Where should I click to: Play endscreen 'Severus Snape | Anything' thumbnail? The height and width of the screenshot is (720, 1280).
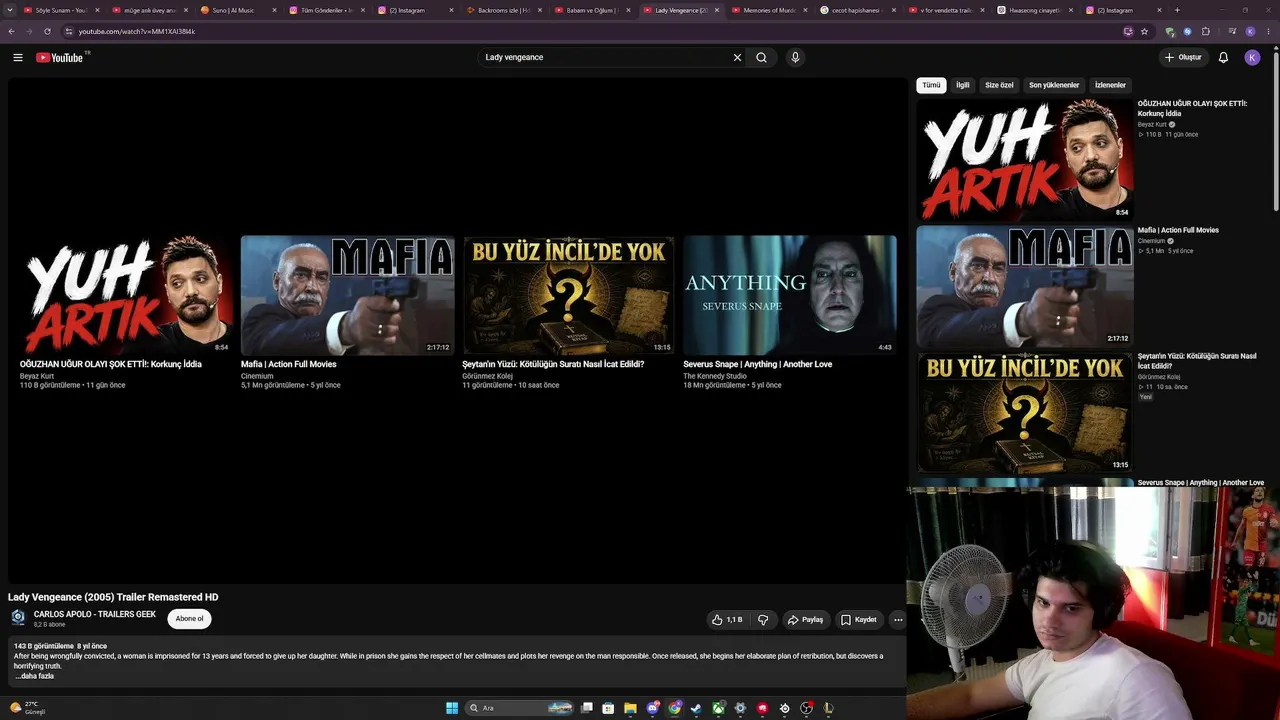pos(790,295)
